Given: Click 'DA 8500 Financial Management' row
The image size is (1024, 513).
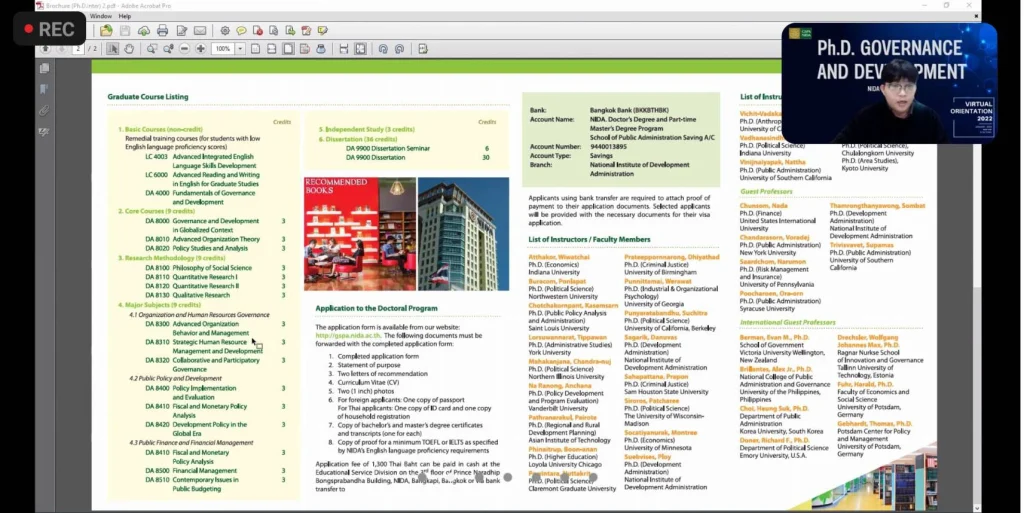Looking at the screenshot, I should click(x=216, y=471).
